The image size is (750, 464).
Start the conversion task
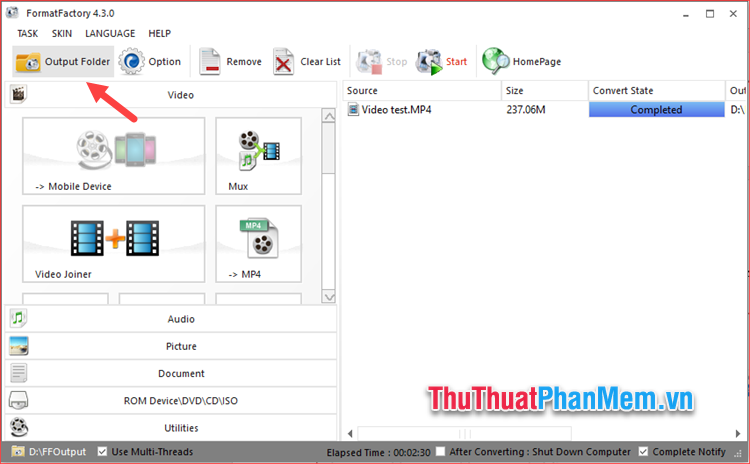click(x=441, y=62)
